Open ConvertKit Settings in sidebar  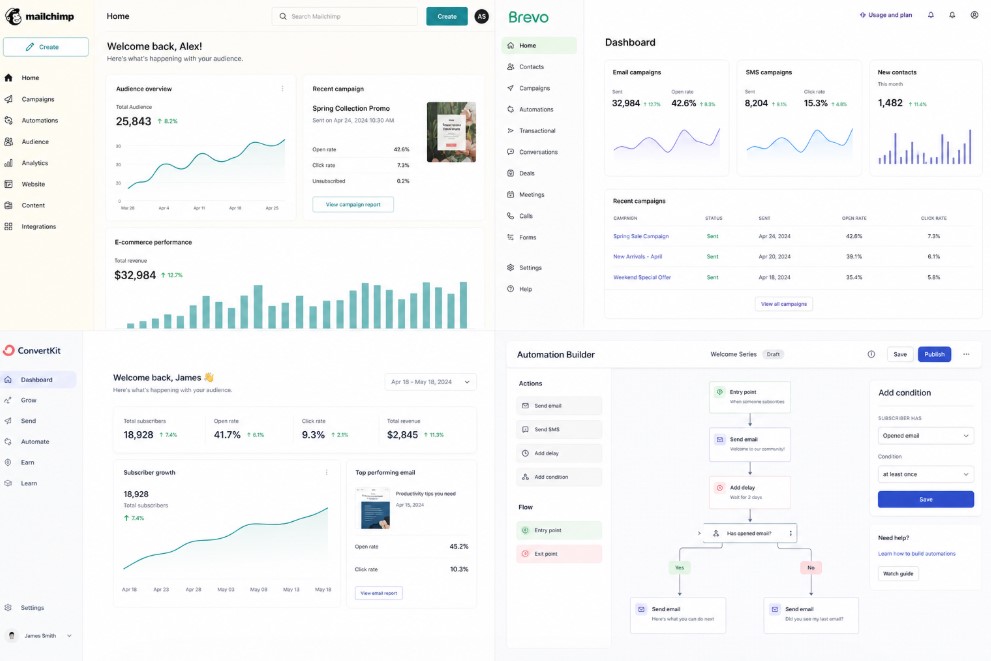(x=24, y=608)
